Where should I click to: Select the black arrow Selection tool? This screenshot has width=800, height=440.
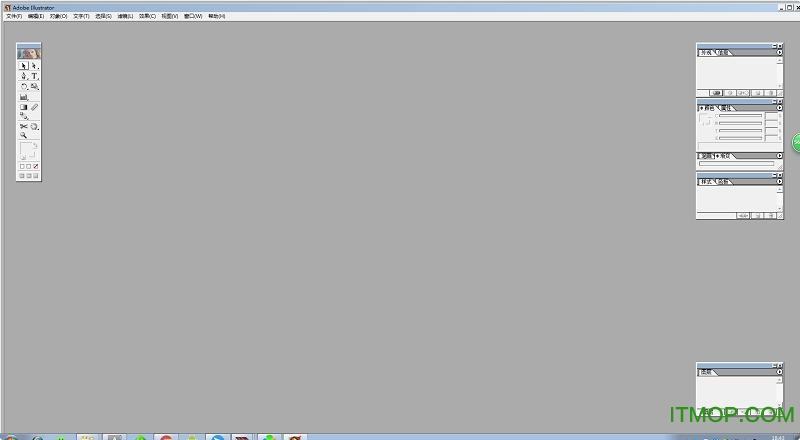[23, 66]
